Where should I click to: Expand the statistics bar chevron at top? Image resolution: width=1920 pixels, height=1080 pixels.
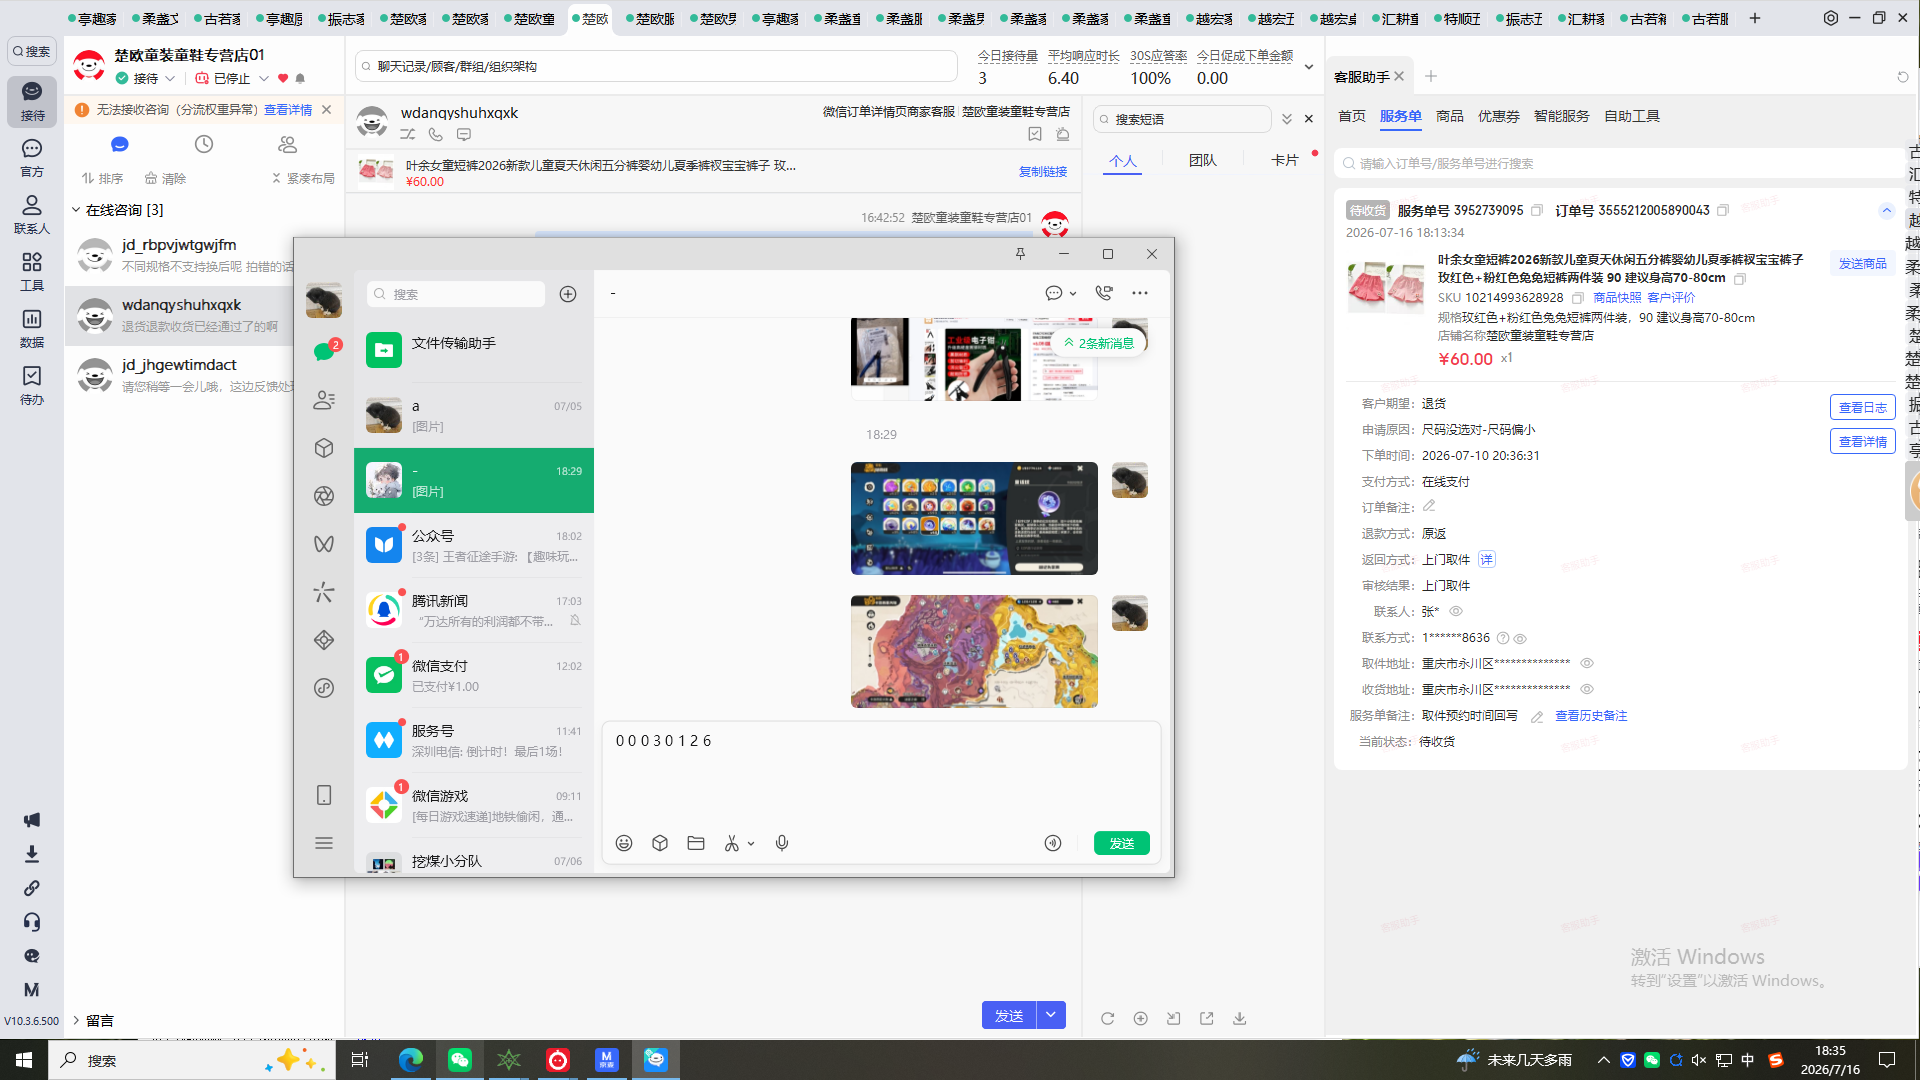(1308, 67)
